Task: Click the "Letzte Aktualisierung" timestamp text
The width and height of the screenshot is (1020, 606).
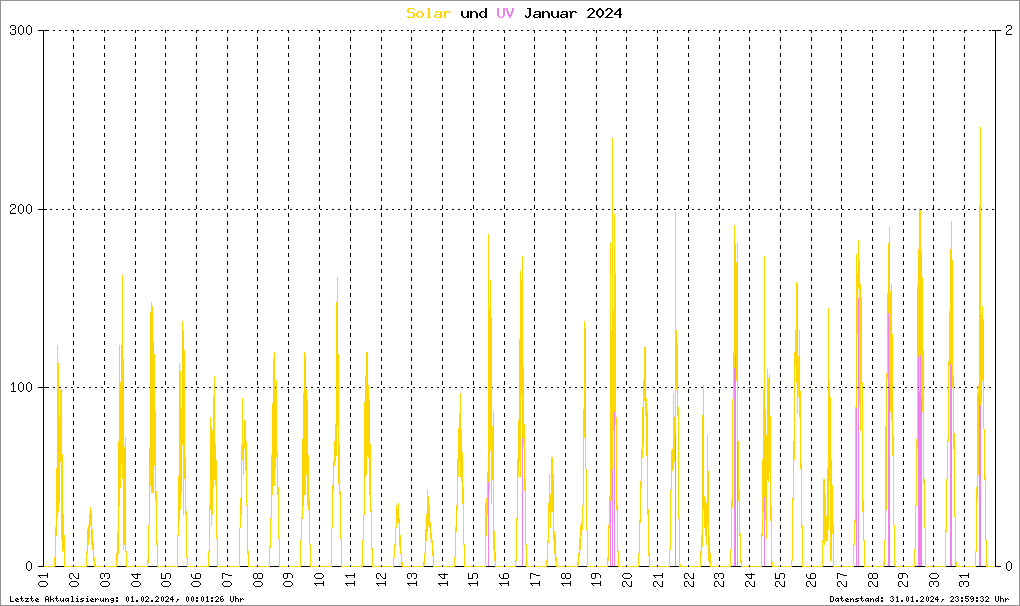Action: pyautogui.click(x=125, y=598)
